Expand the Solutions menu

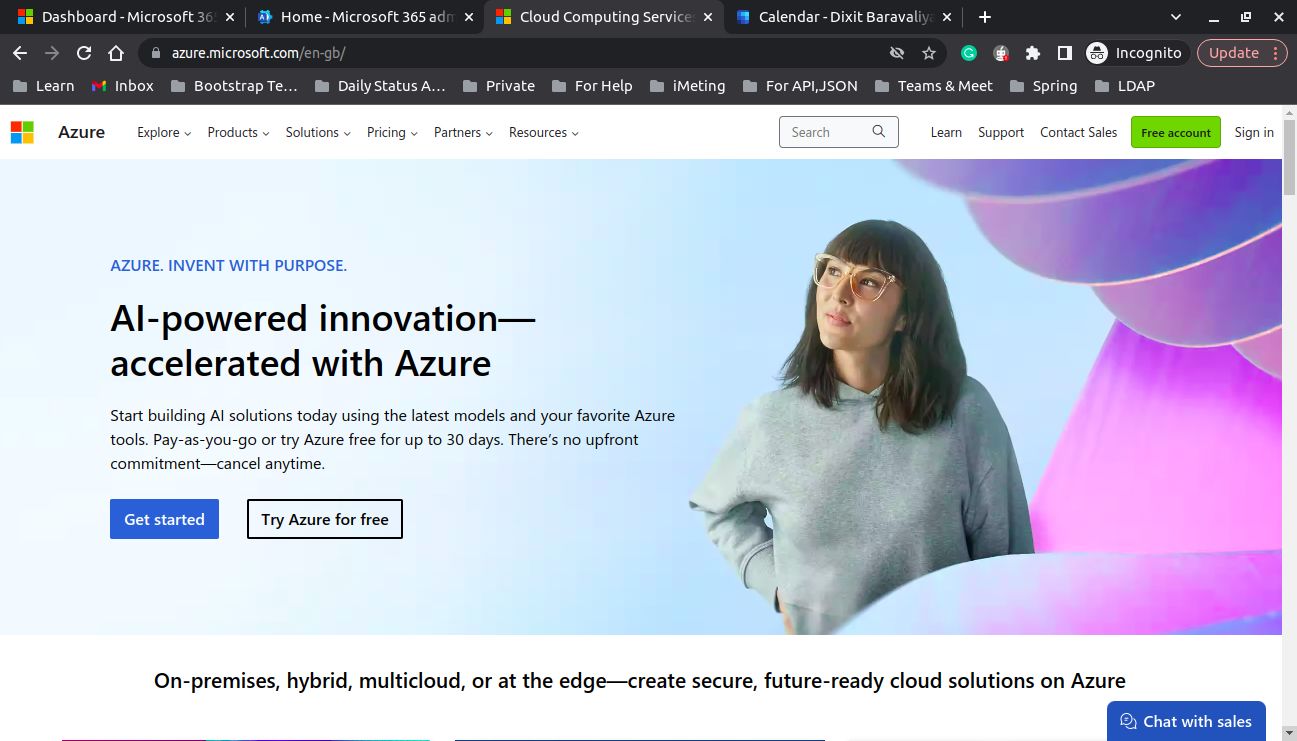coord(318,132)
